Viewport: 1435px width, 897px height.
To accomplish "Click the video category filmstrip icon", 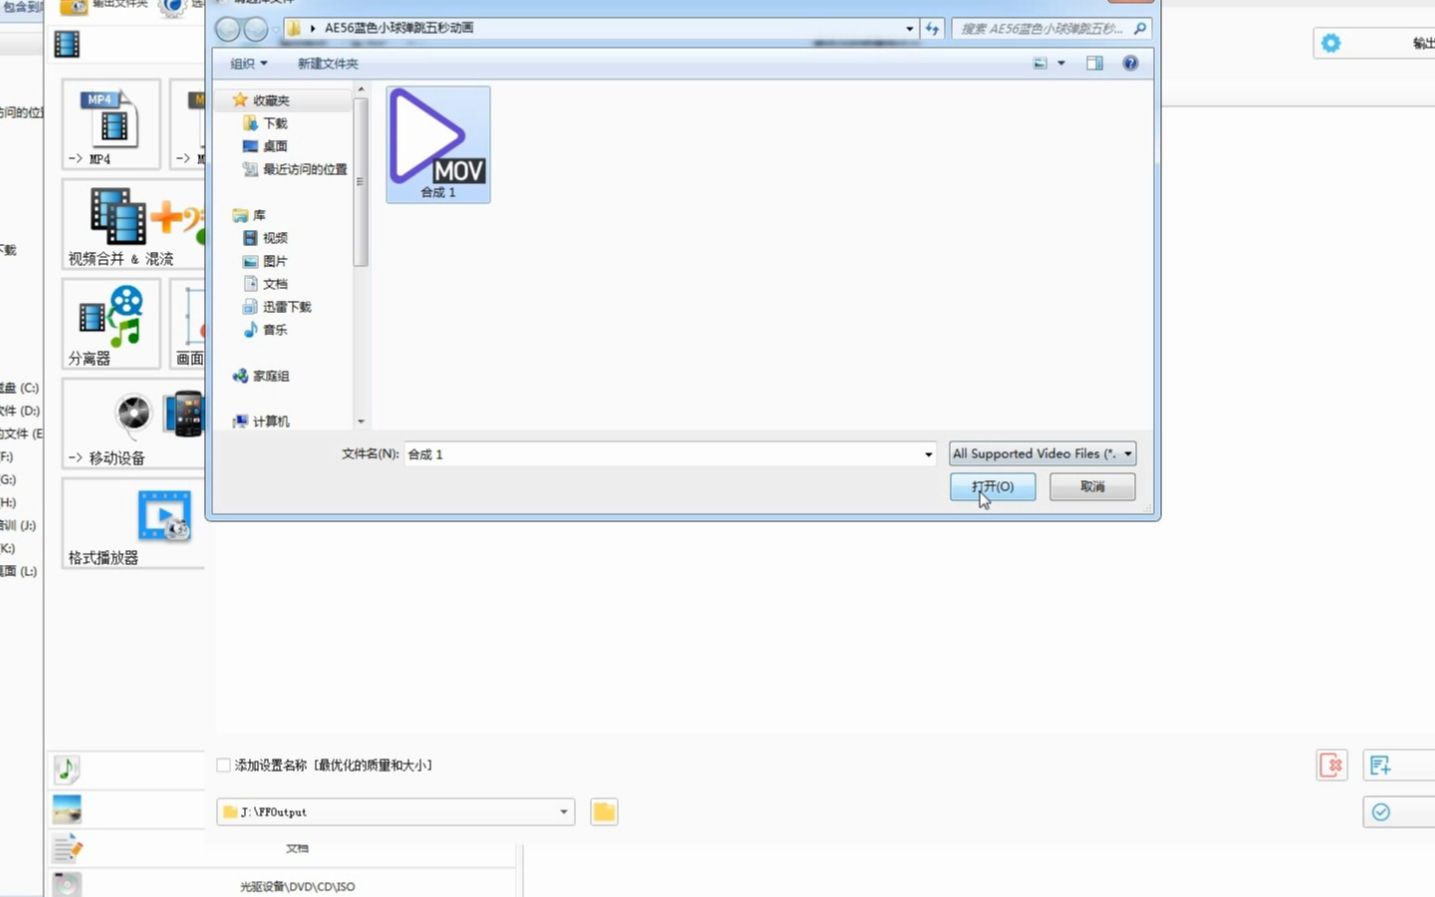I will [x=67, y=44].
